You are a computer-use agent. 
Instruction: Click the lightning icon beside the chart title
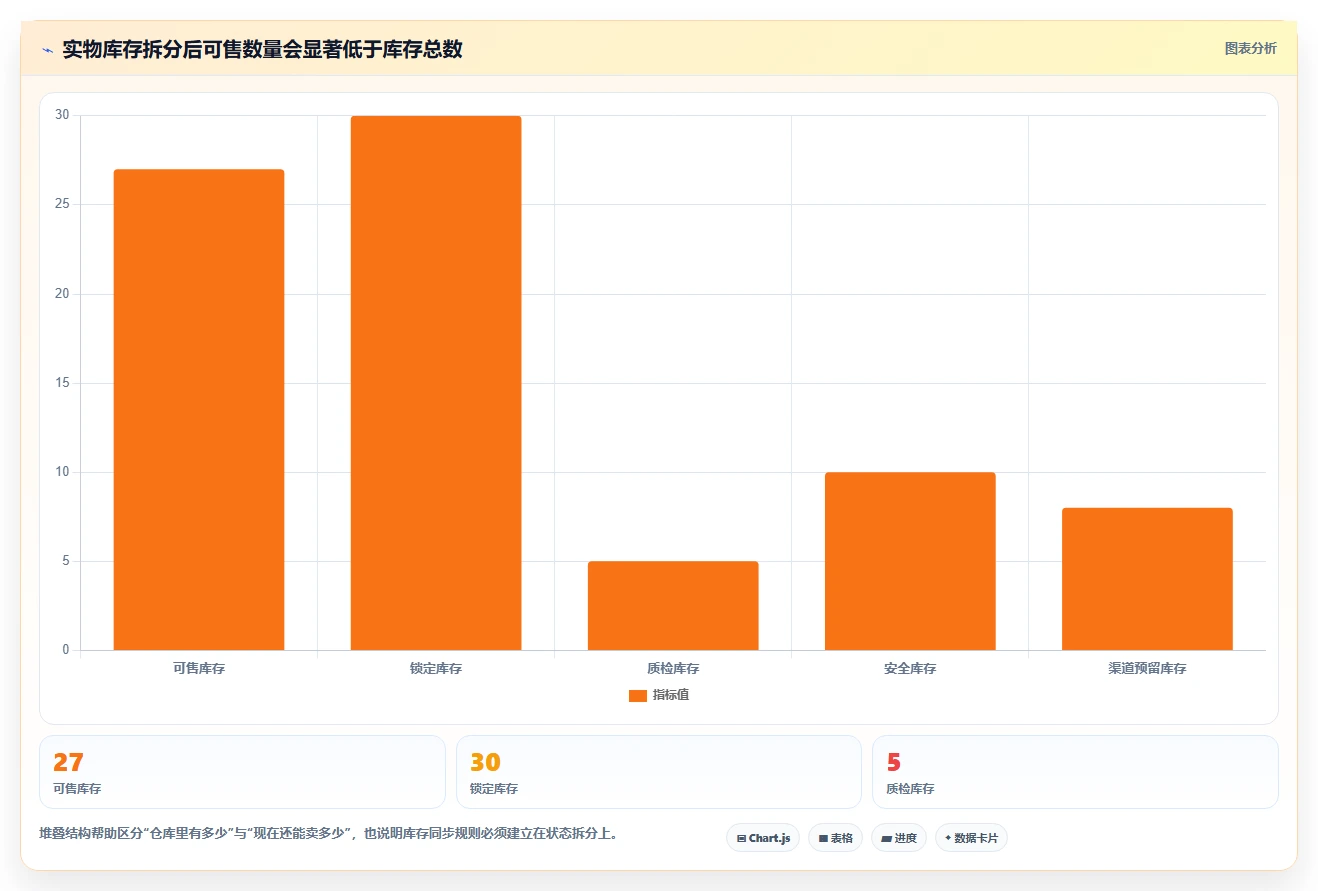tap(47, 50)
